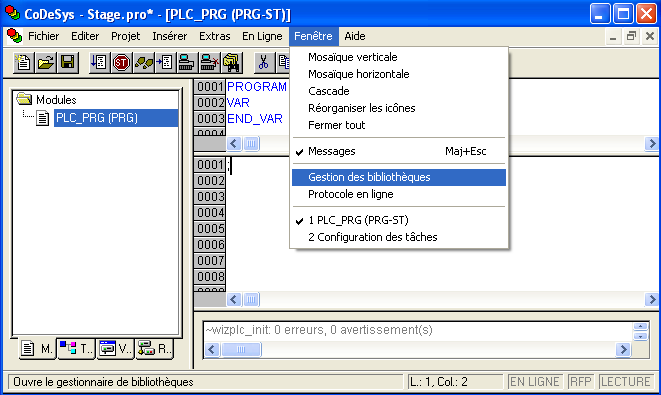This screenshot has height=395, width=661.
Task: Click the step-into icon with the blue right arrow
Action: click(x=165, y=62)
